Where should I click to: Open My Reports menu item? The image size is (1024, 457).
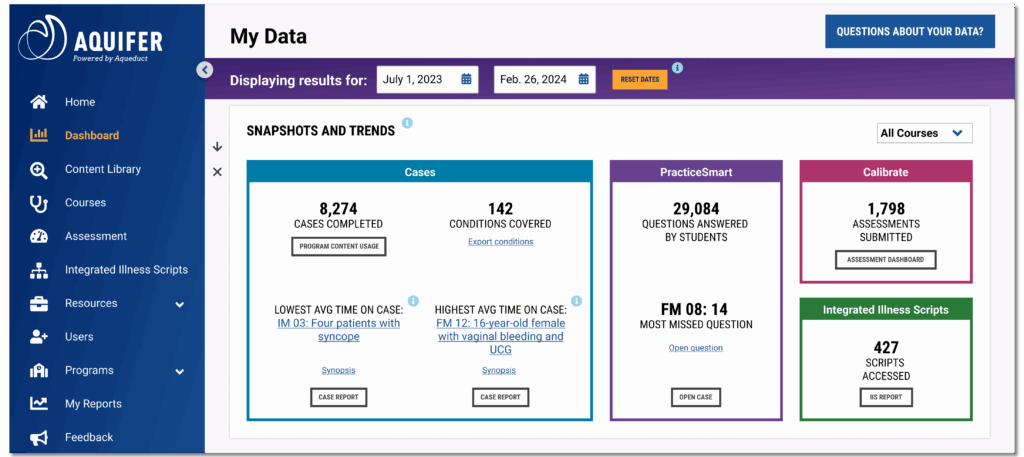coord(93,404)
